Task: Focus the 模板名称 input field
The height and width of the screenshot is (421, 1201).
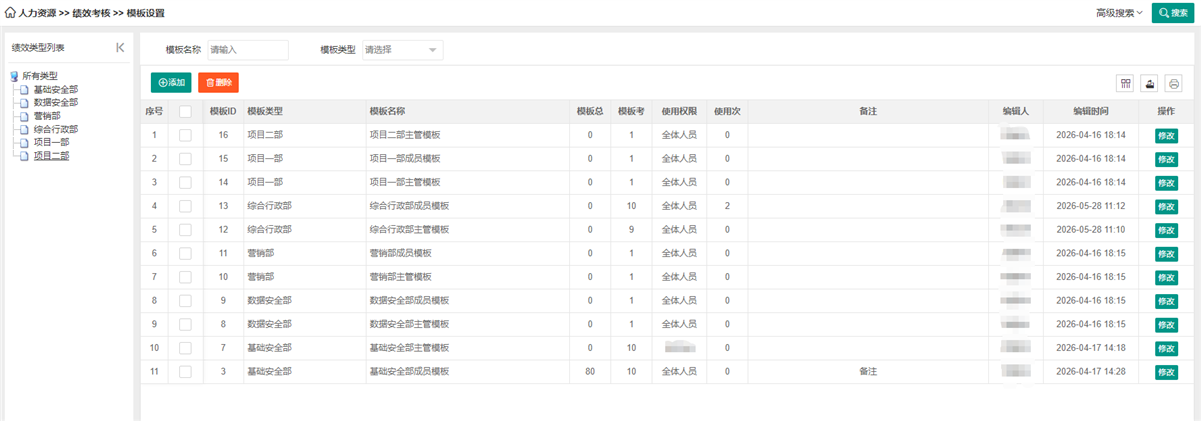Action: tap(247, 50)
